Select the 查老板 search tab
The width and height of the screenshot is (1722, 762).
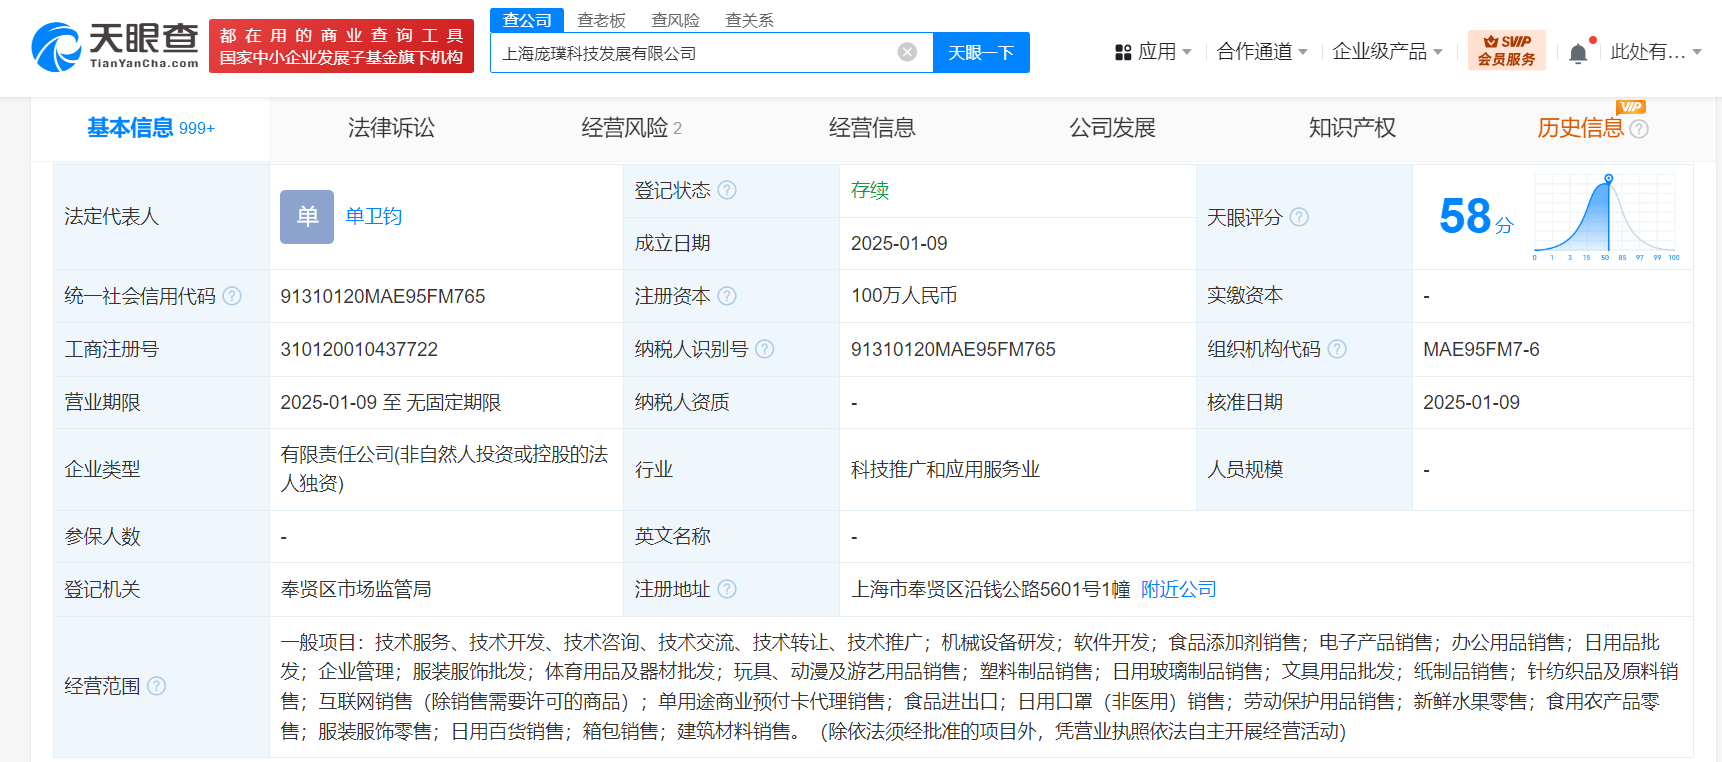pyautogui.click(x=601, y=20)
